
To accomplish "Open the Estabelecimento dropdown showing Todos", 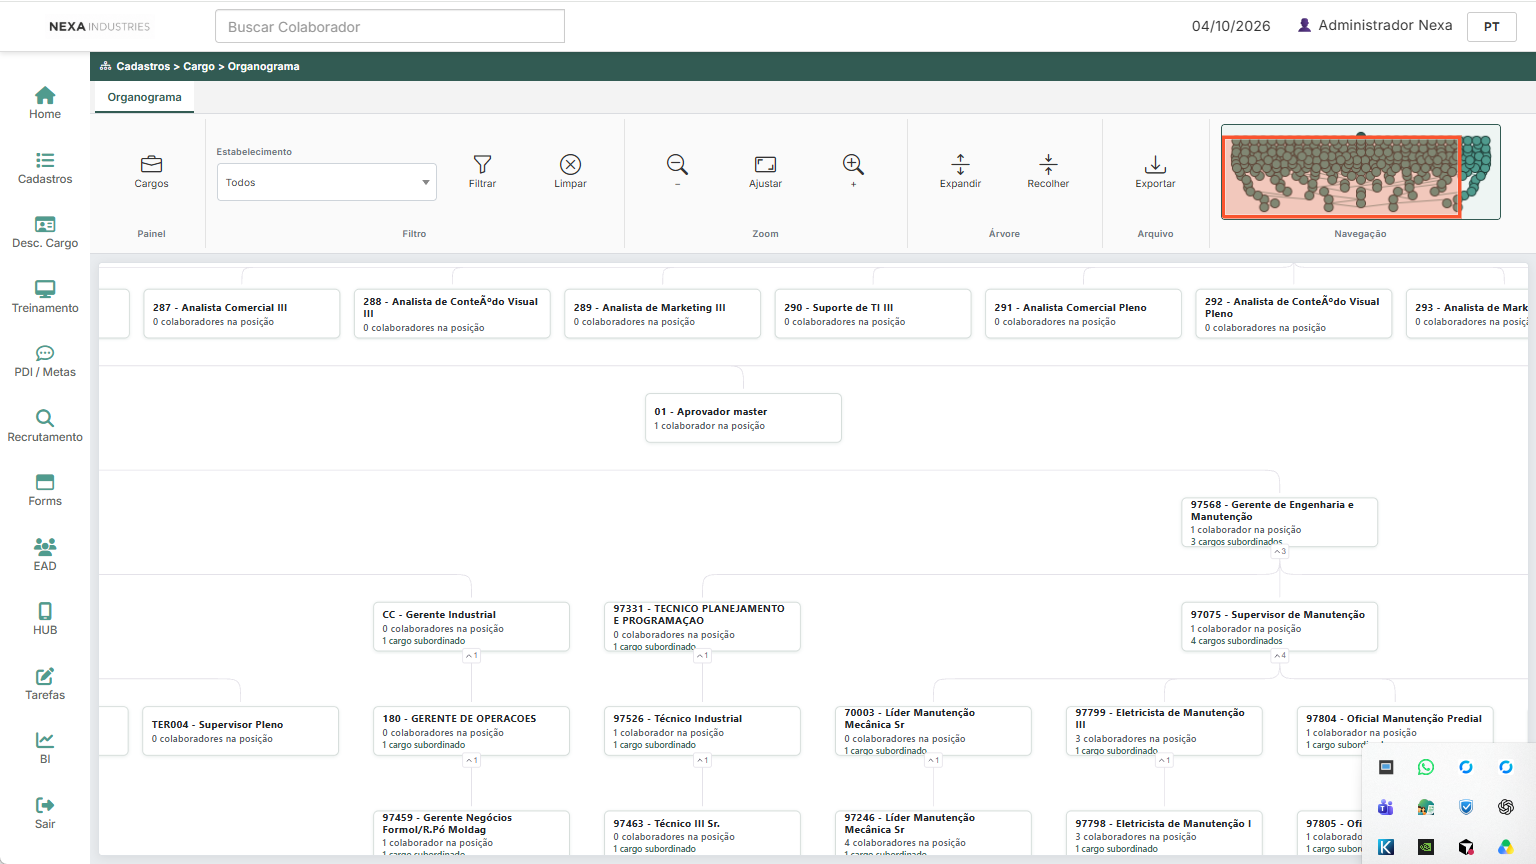I will coord(327,182).
